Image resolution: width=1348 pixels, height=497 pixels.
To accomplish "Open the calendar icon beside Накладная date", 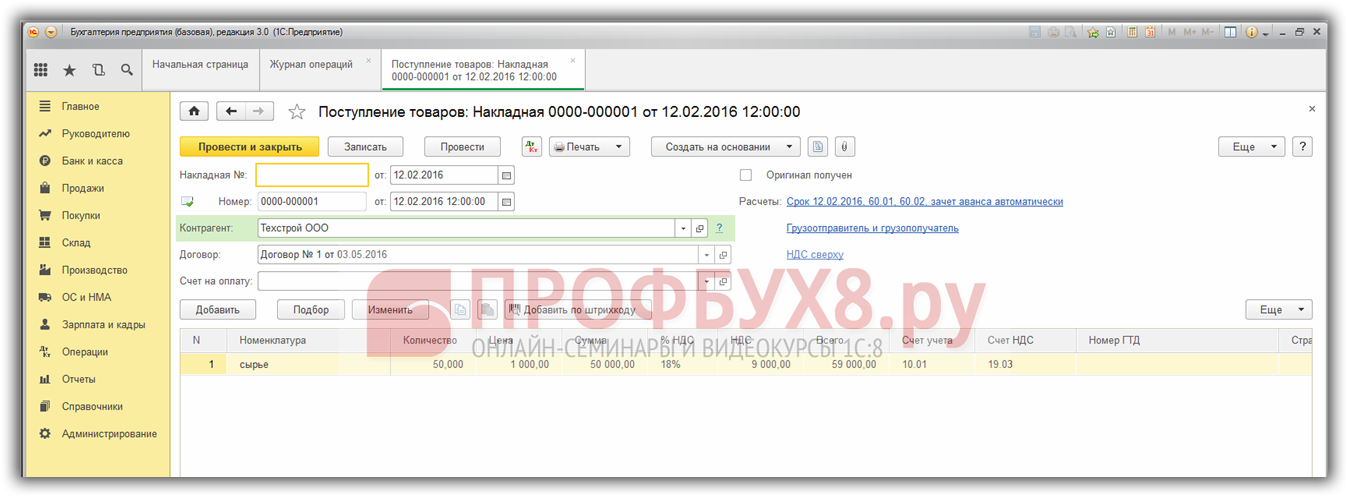I will click(x=506, y=175).
